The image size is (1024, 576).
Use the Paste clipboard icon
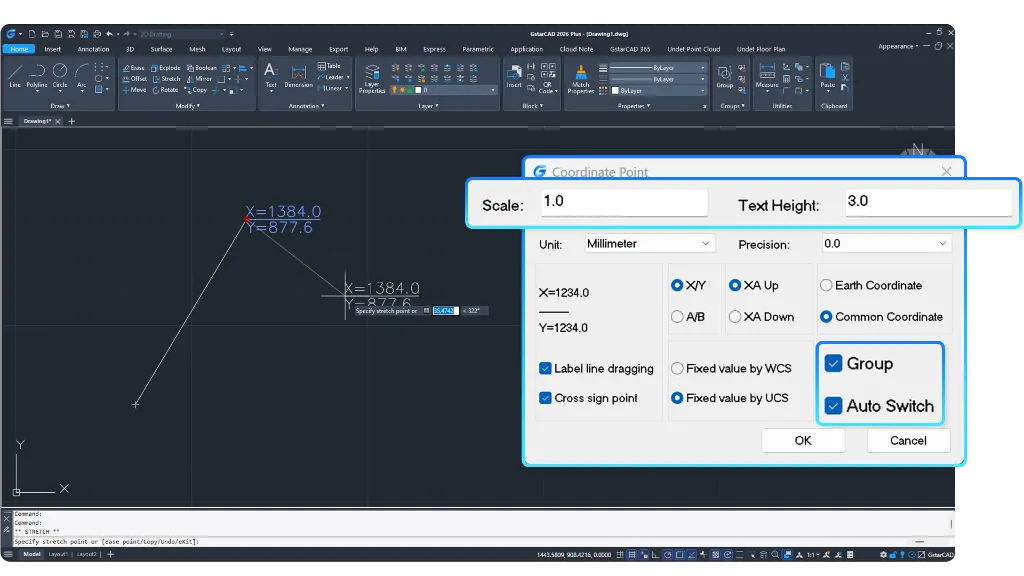pos(827,75)
